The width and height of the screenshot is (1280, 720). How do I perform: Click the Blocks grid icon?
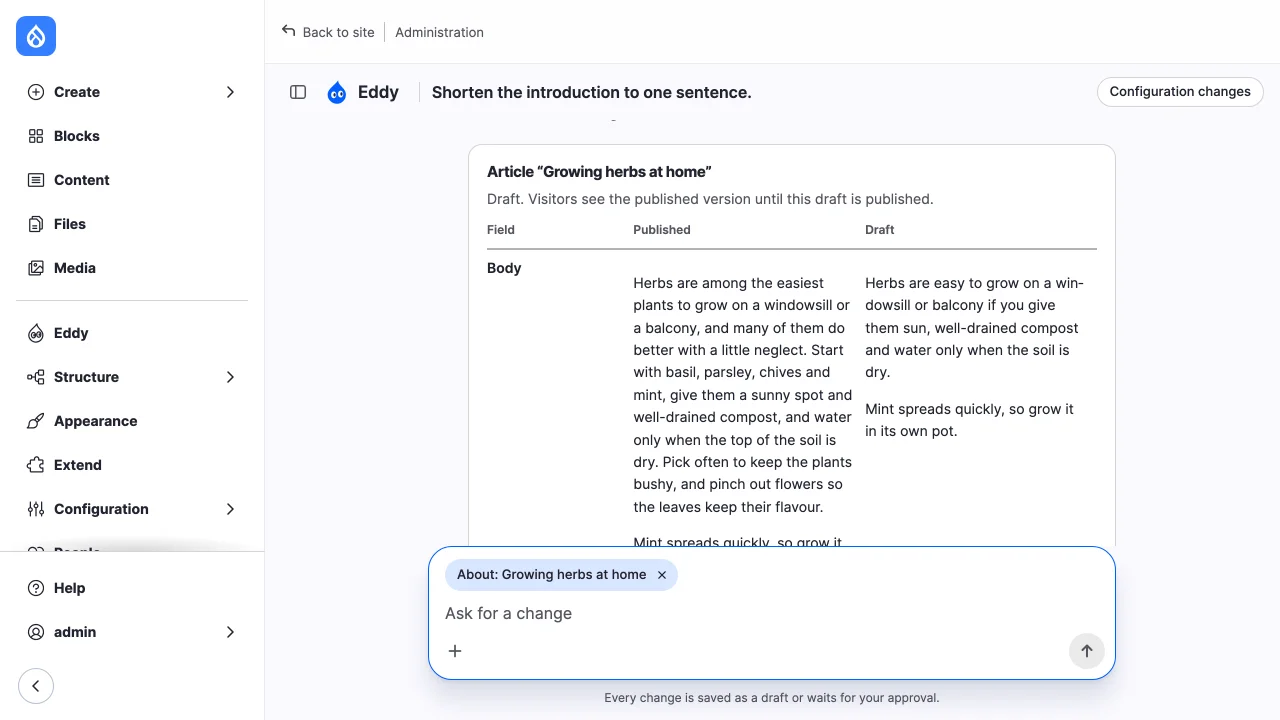point(36,136)
